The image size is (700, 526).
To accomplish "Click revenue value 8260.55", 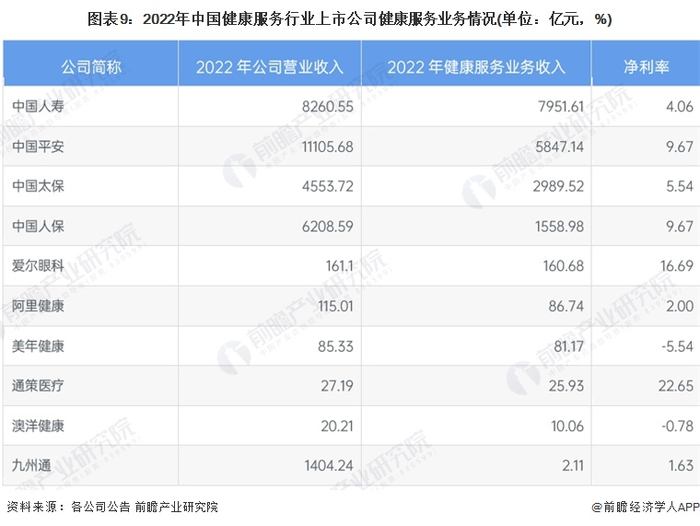I will click(327, 107).
